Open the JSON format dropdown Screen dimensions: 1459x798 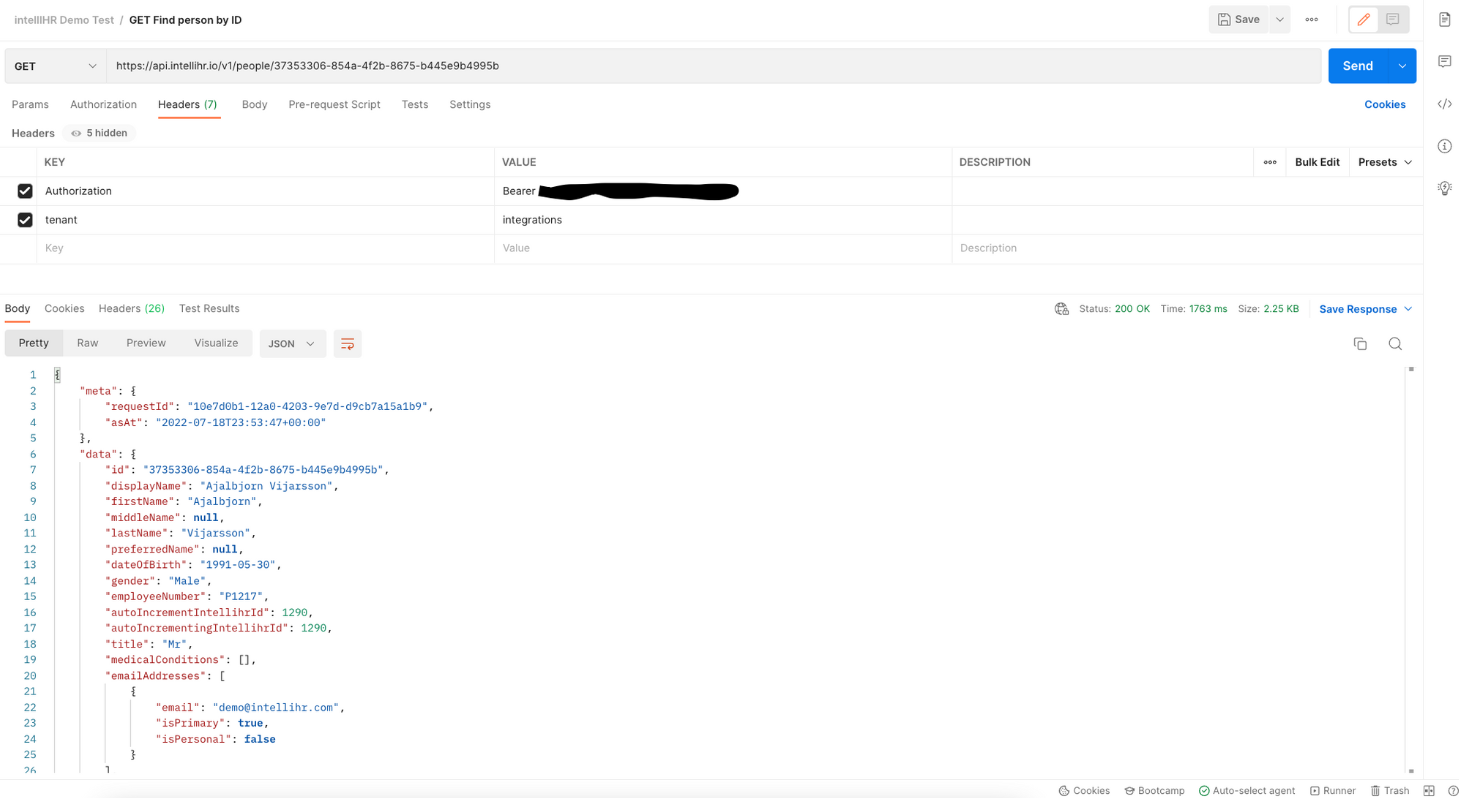[292, 343]
